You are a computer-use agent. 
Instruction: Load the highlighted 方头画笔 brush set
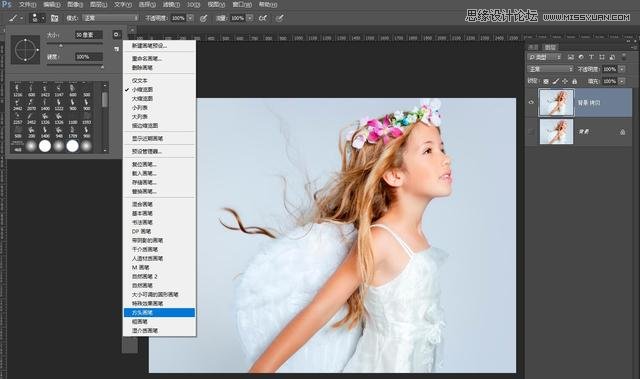pos(159,313)
